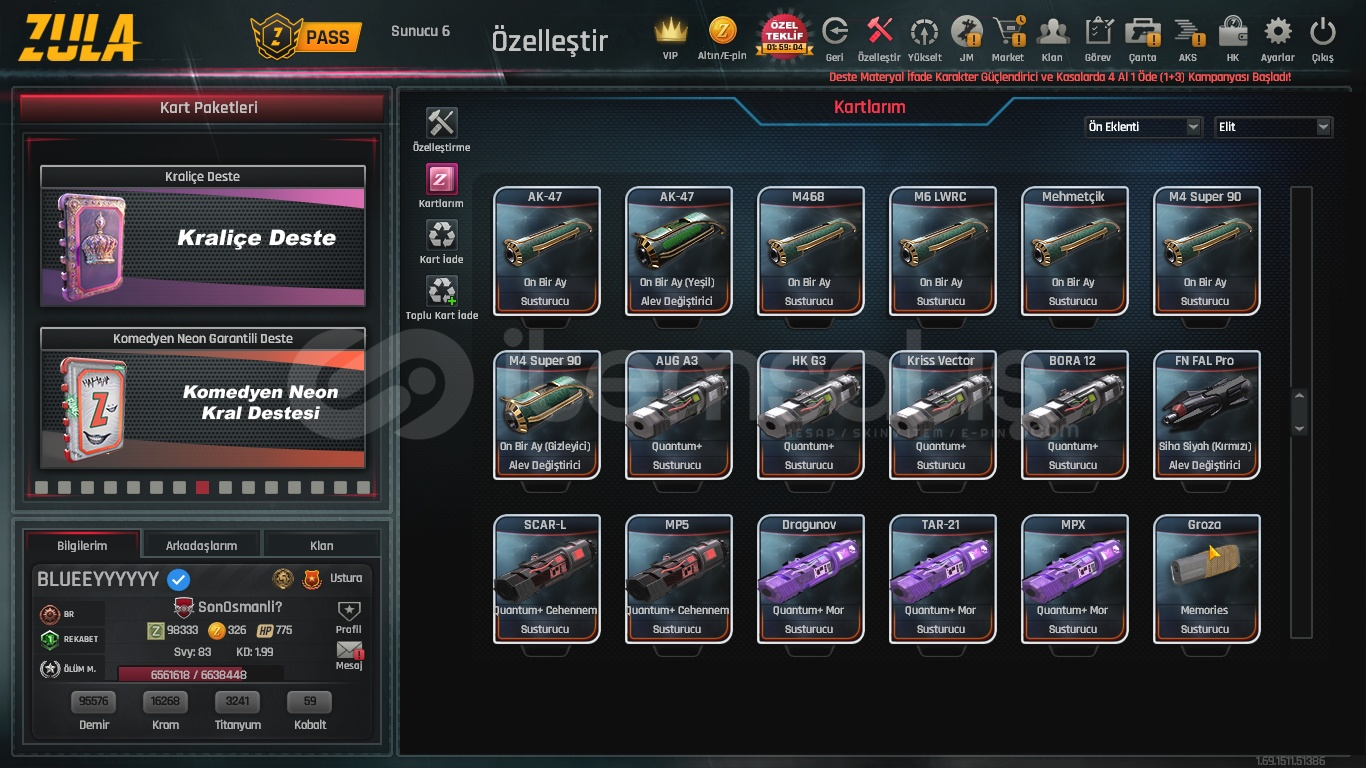Select the first card pack page dot
Image resolution: width=1366 pixels, height=768 pixels.
point(42,488)
